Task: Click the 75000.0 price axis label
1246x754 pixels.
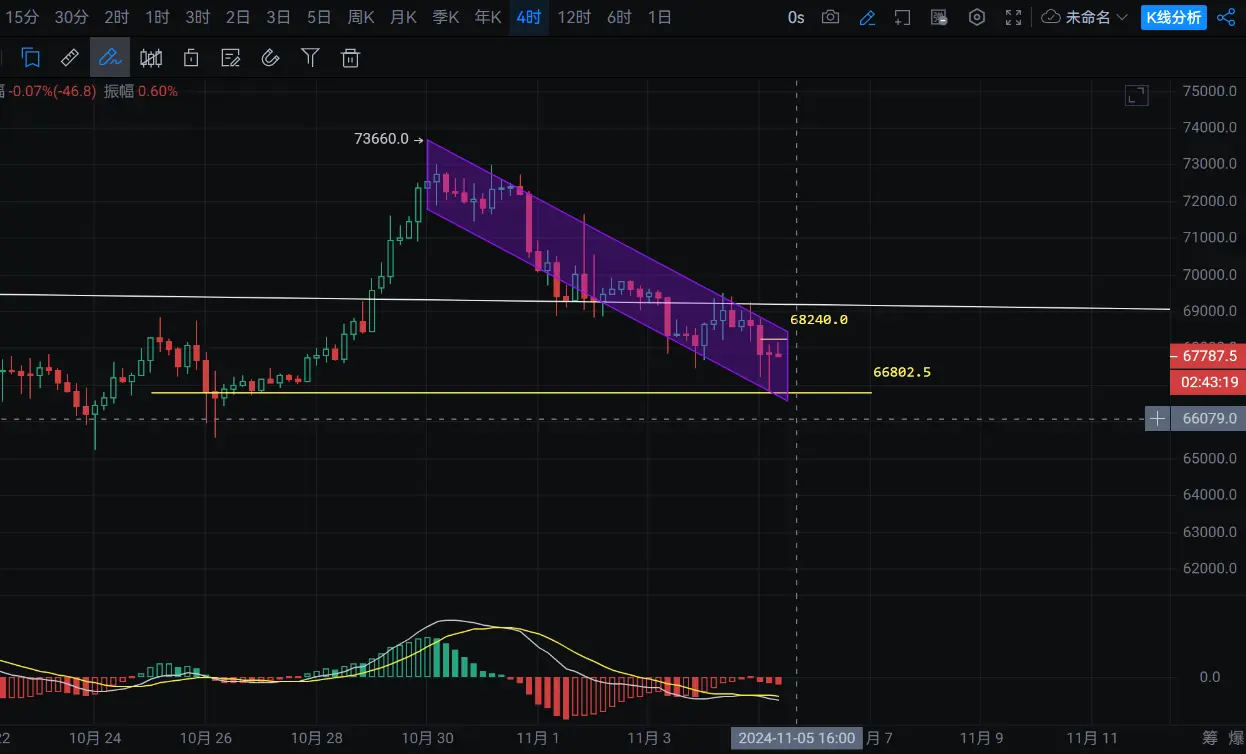Action: 1209,91
